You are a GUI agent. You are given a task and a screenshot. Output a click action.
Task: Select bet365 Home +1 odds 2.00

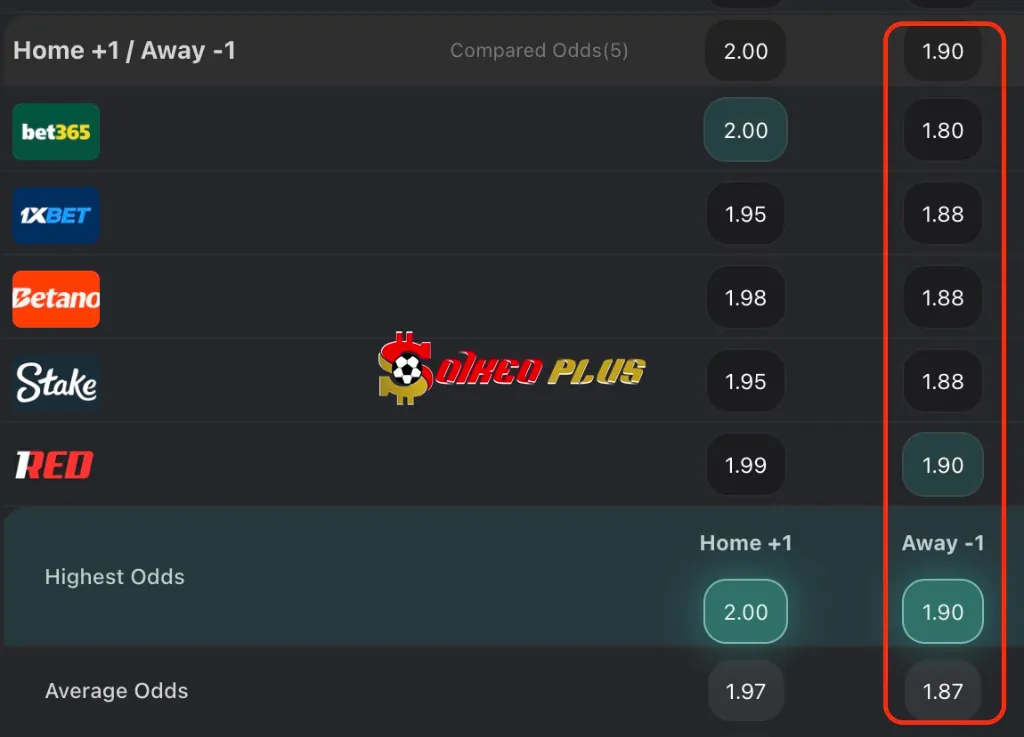(746, 130)
